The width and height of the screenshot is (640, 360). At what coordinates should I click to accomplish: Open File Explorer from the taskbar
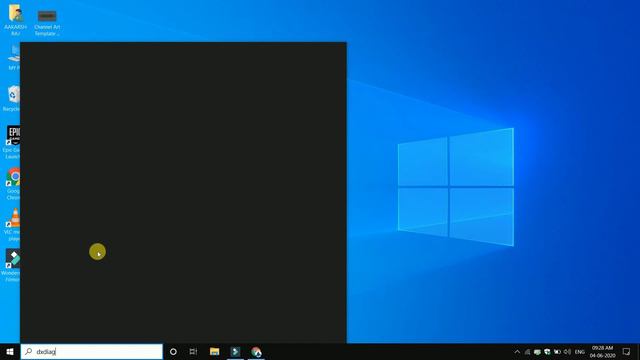coord(214,351)
